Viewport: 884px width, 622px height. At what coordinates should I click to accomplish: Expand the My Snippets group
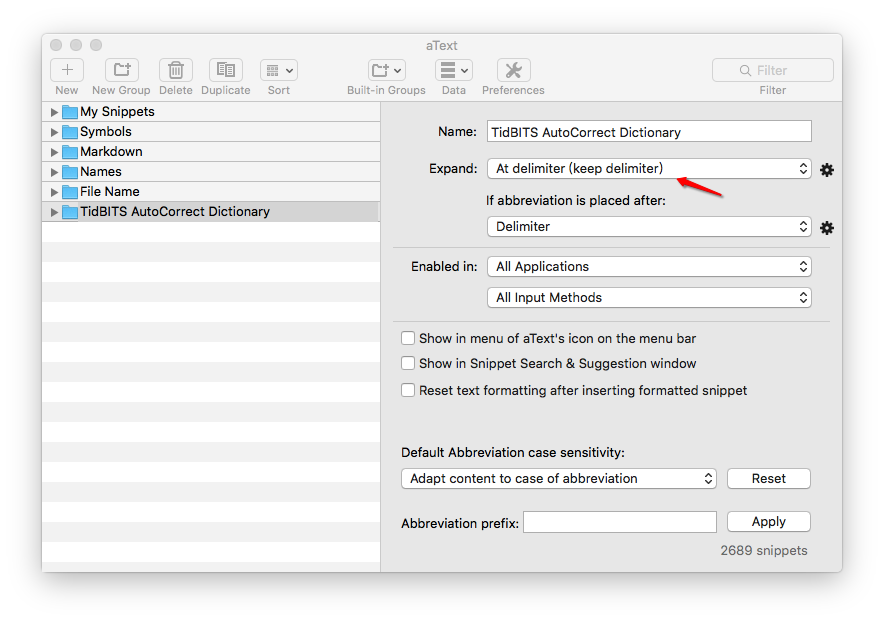(x=54, y=112)
